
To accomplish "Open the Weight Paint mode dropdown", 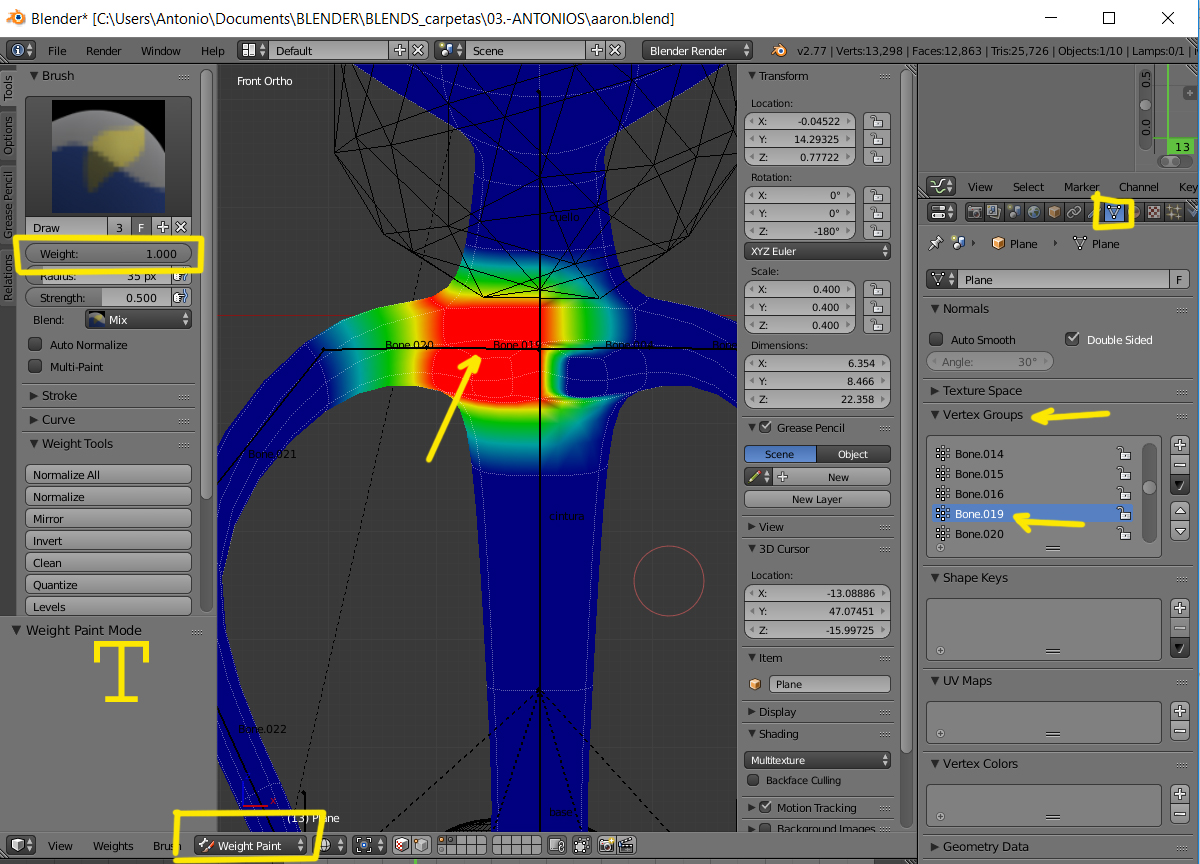I will [x=251, y=845].
